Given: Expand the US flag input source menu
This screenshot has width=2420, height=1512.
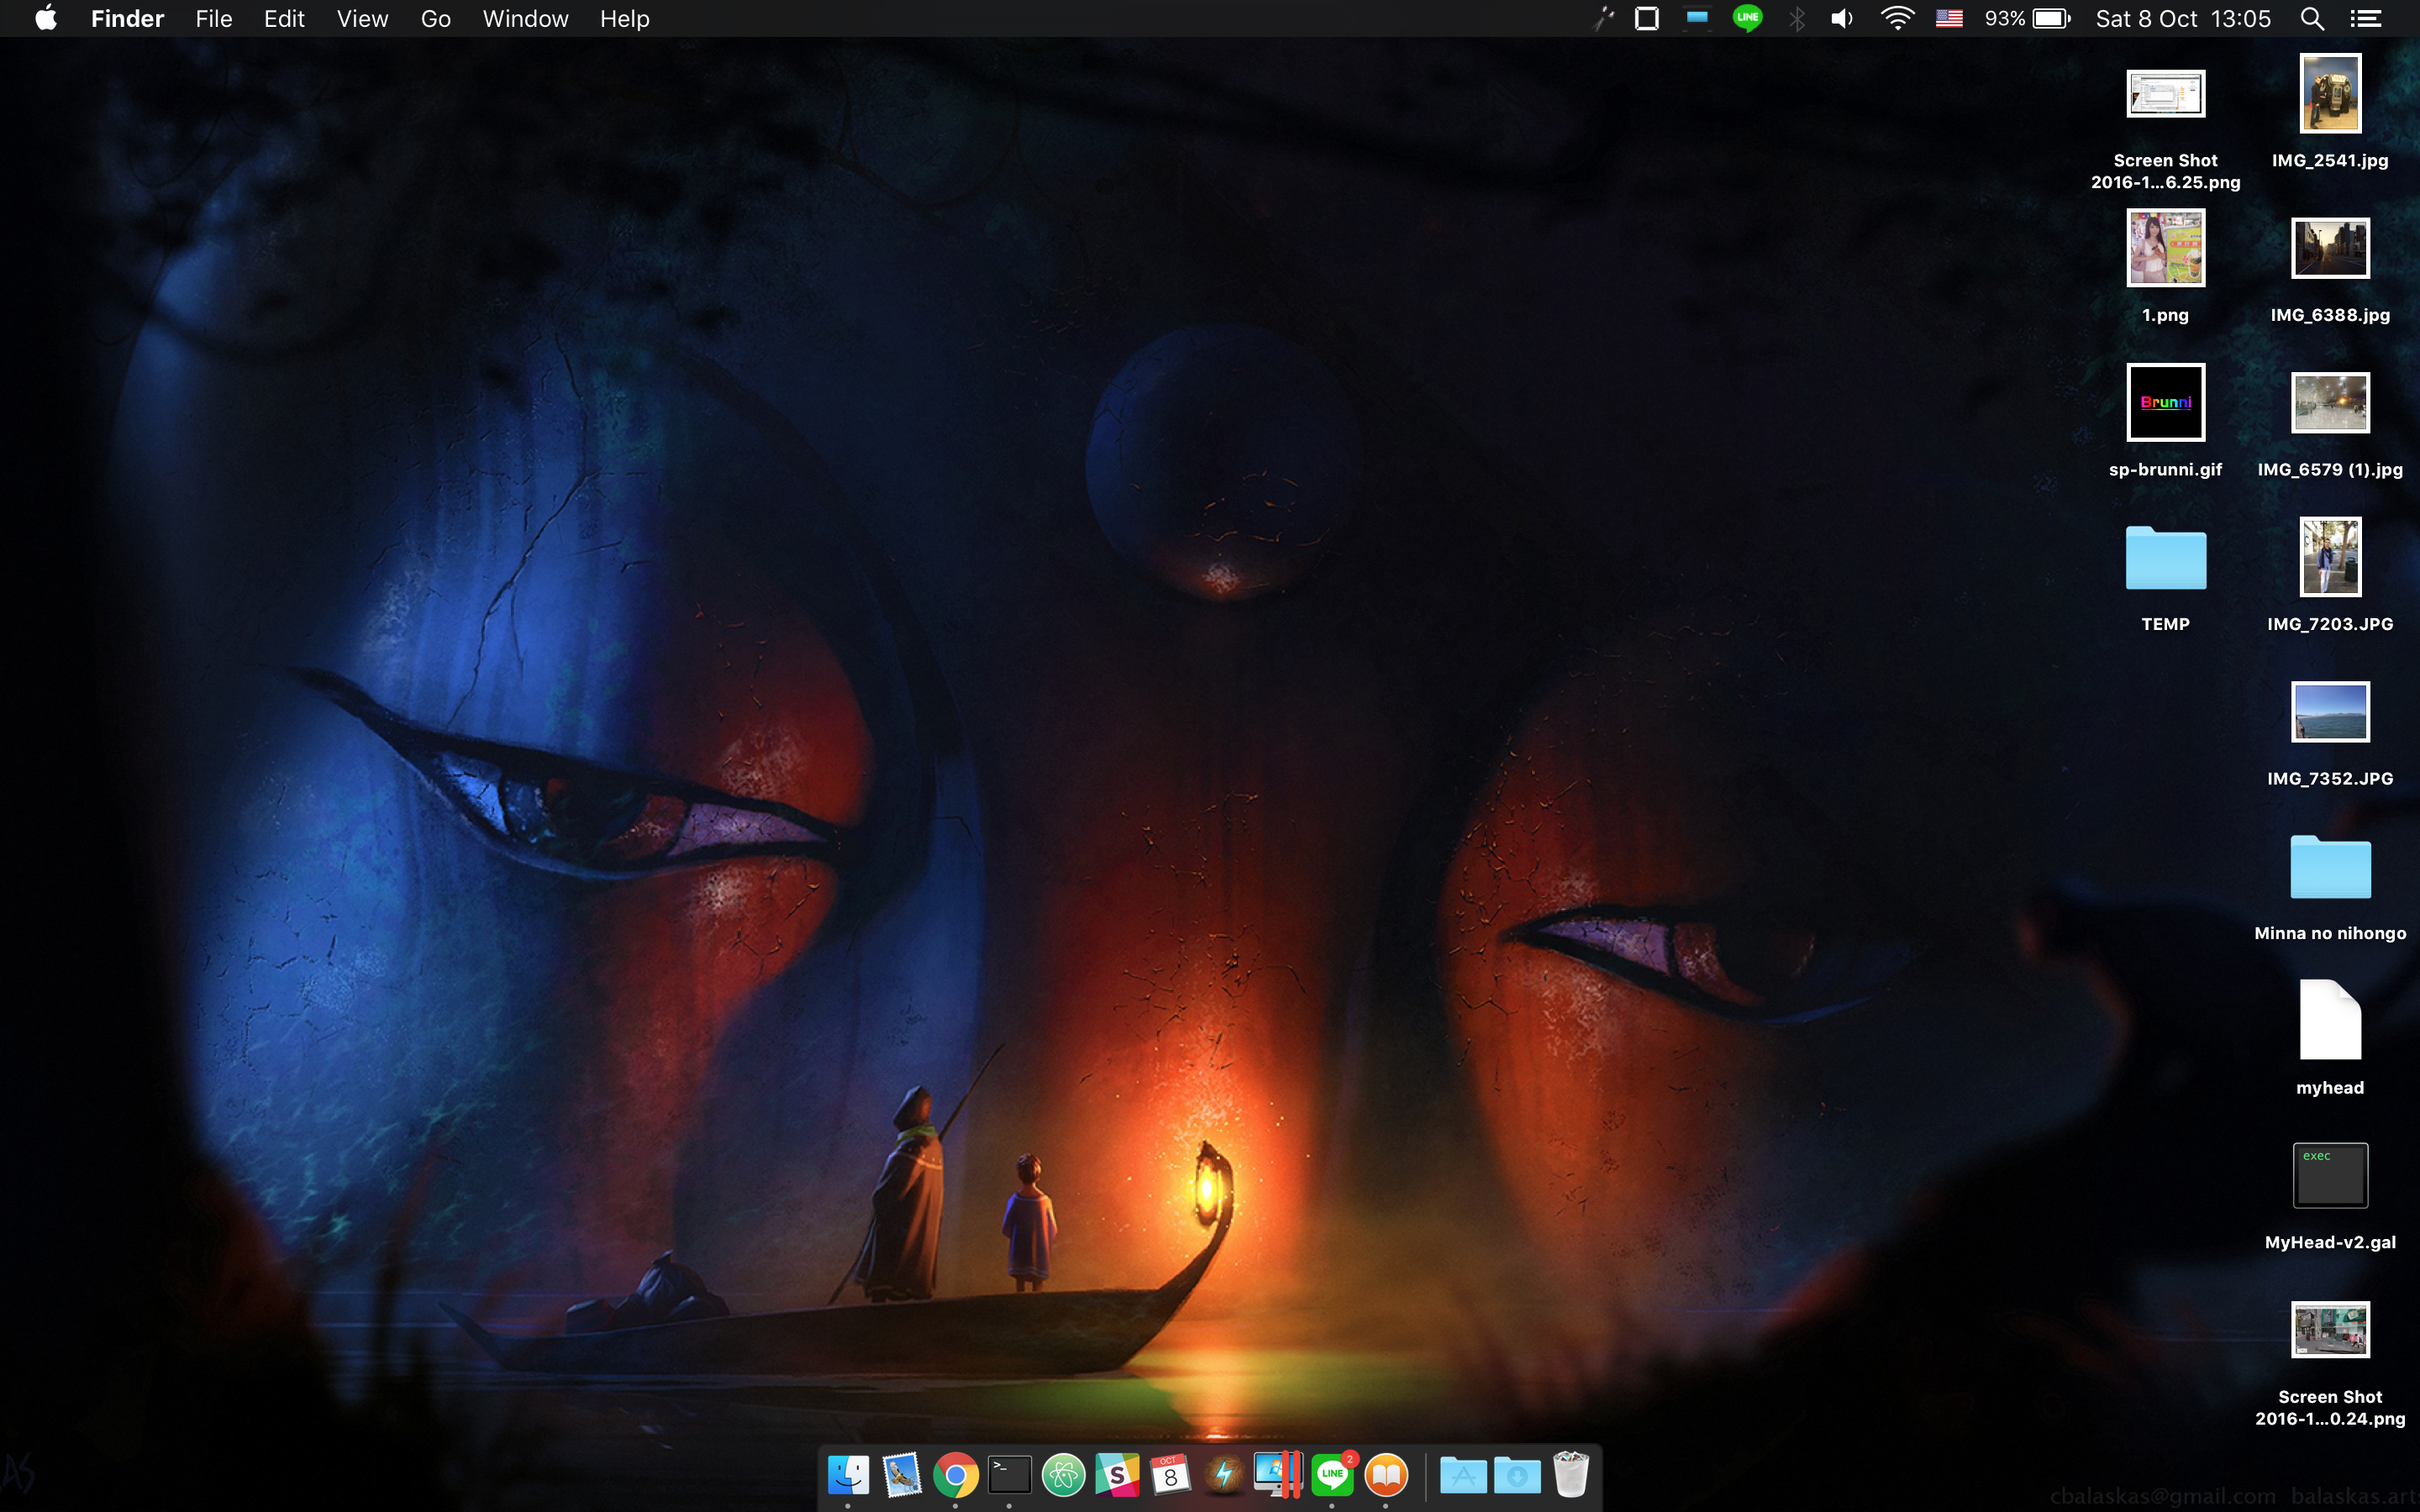Looking at the screenshot, I should [1949, 19].
